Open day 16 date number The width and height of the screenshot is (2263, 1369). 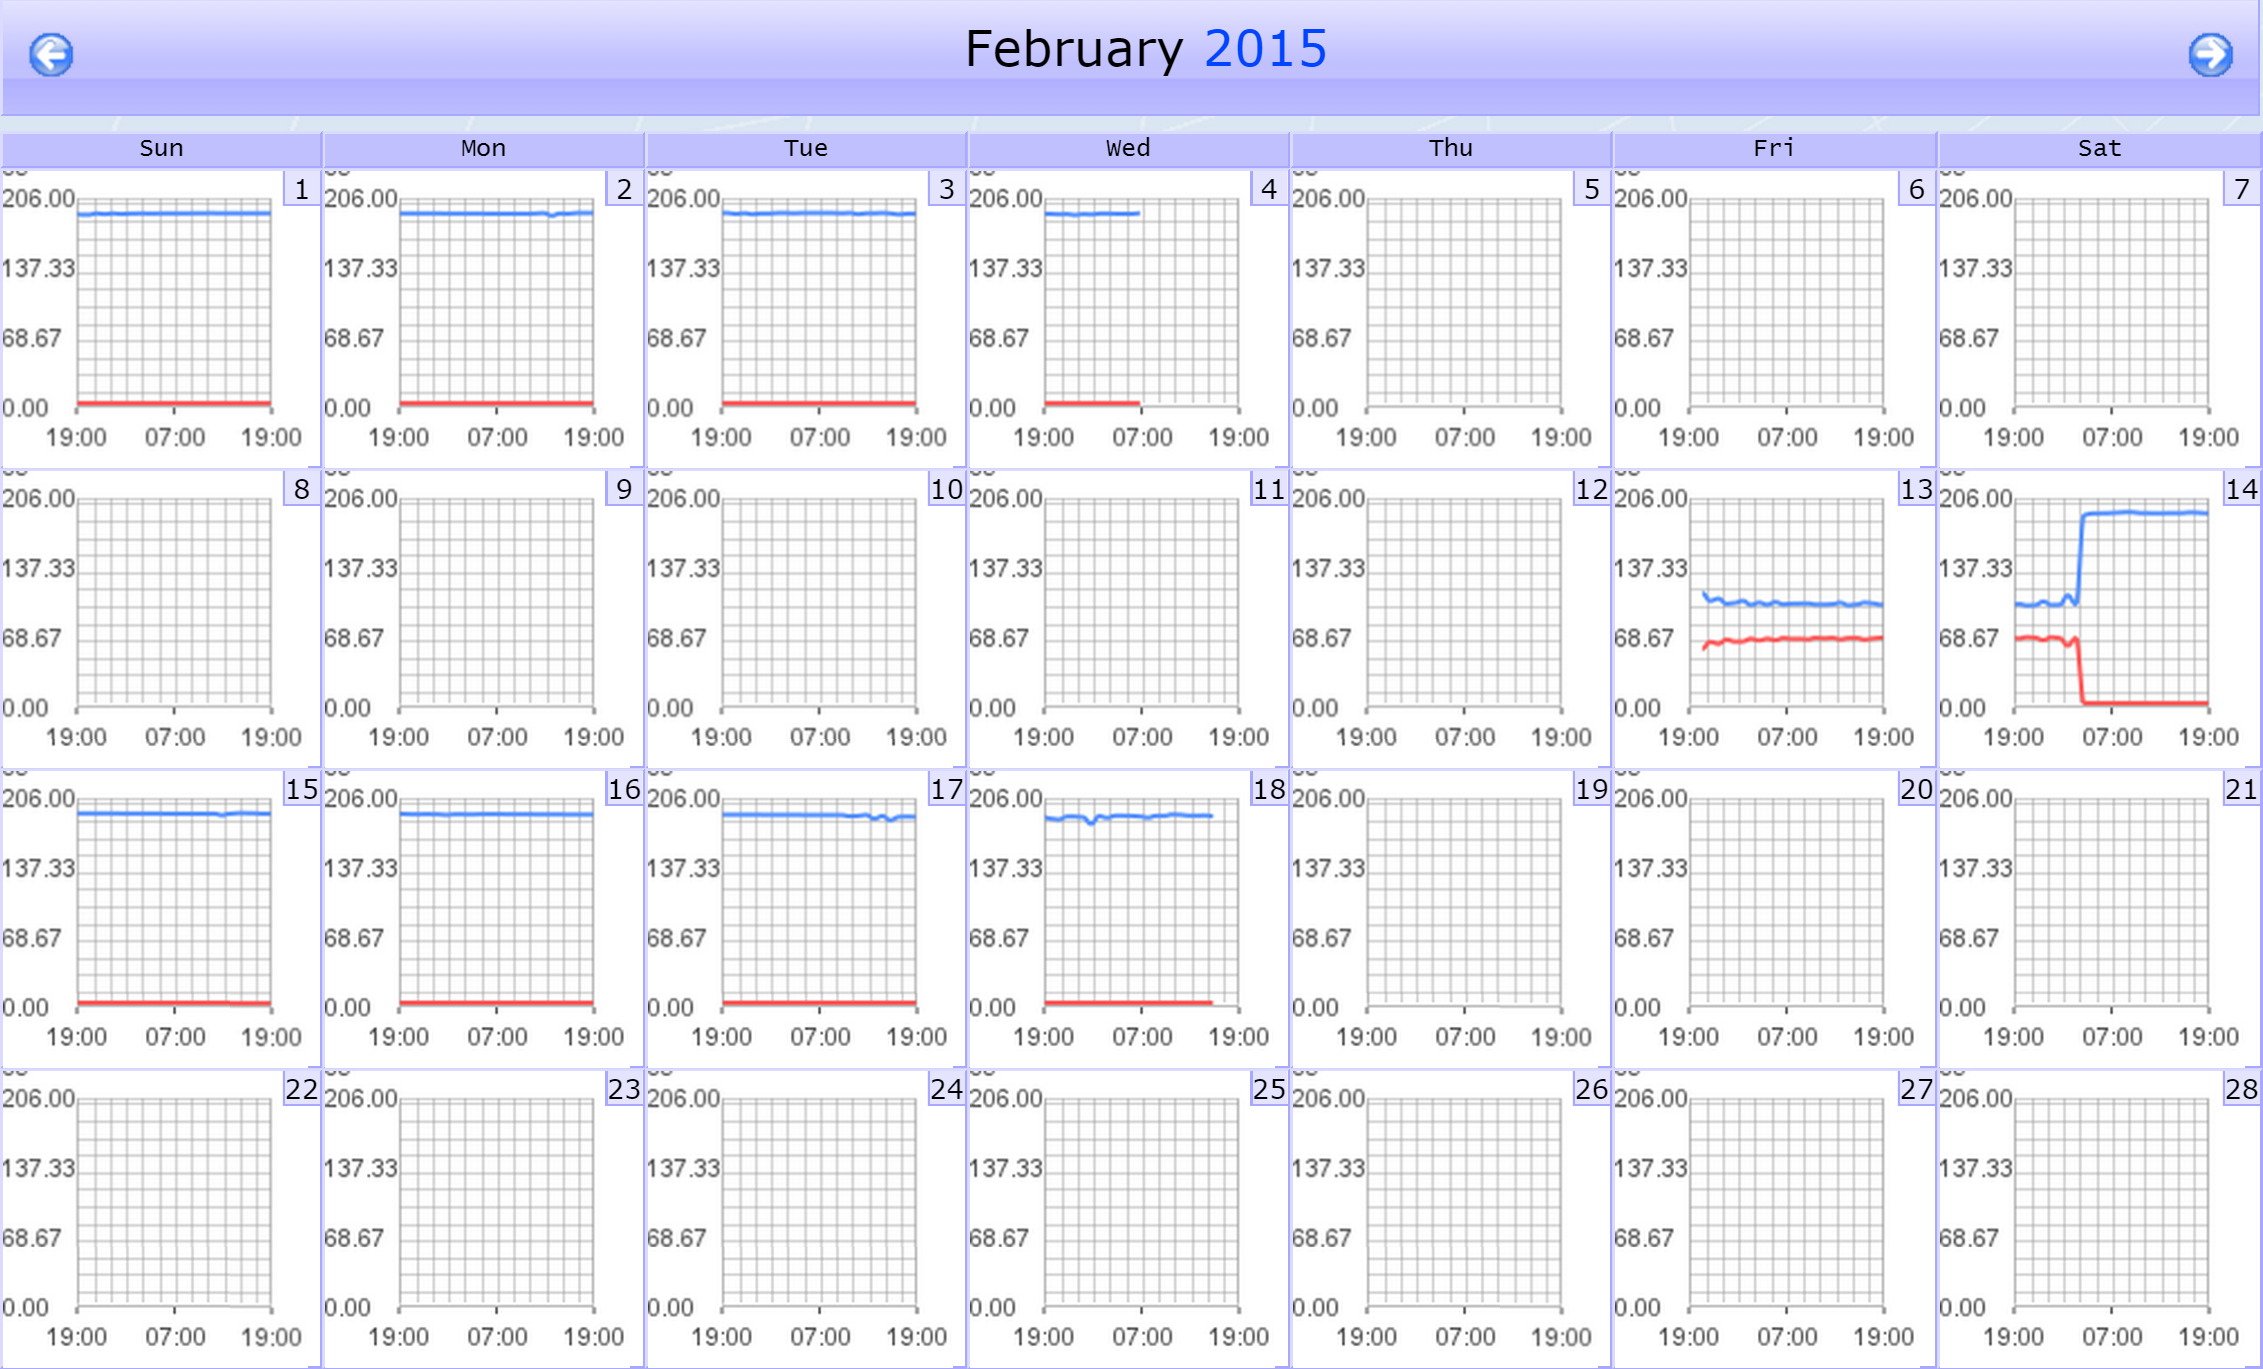[x=624, y=789]
